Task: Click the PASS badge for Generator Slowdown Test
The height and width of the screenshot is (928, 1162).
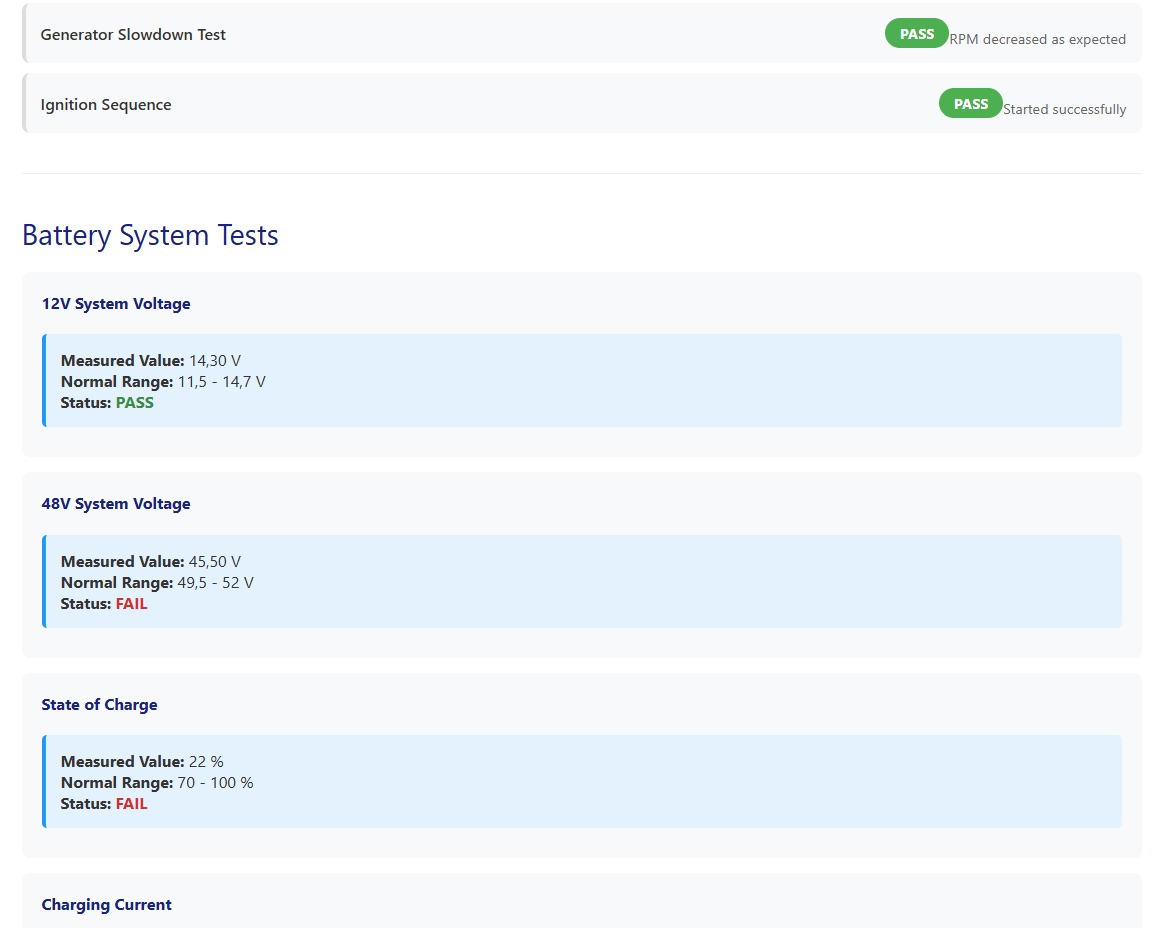Action: click(x=916, y=34)
